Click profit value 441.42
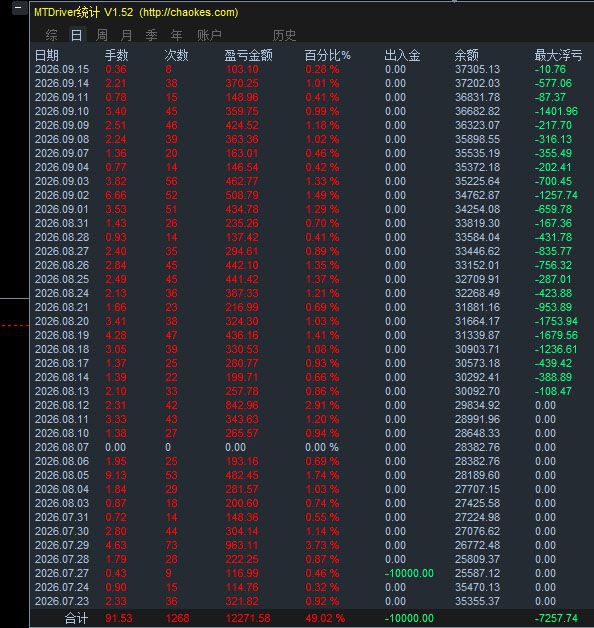Image resolution: width=594 pixels, height=628 pixels. pos(242,279)
